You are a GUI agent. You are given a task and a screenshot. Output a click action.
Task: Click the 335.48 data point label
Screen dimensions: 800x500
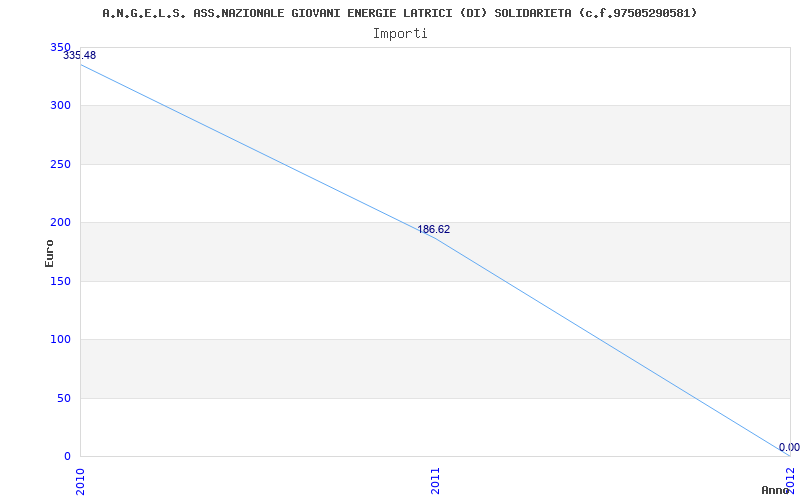(x=79, y=55)
